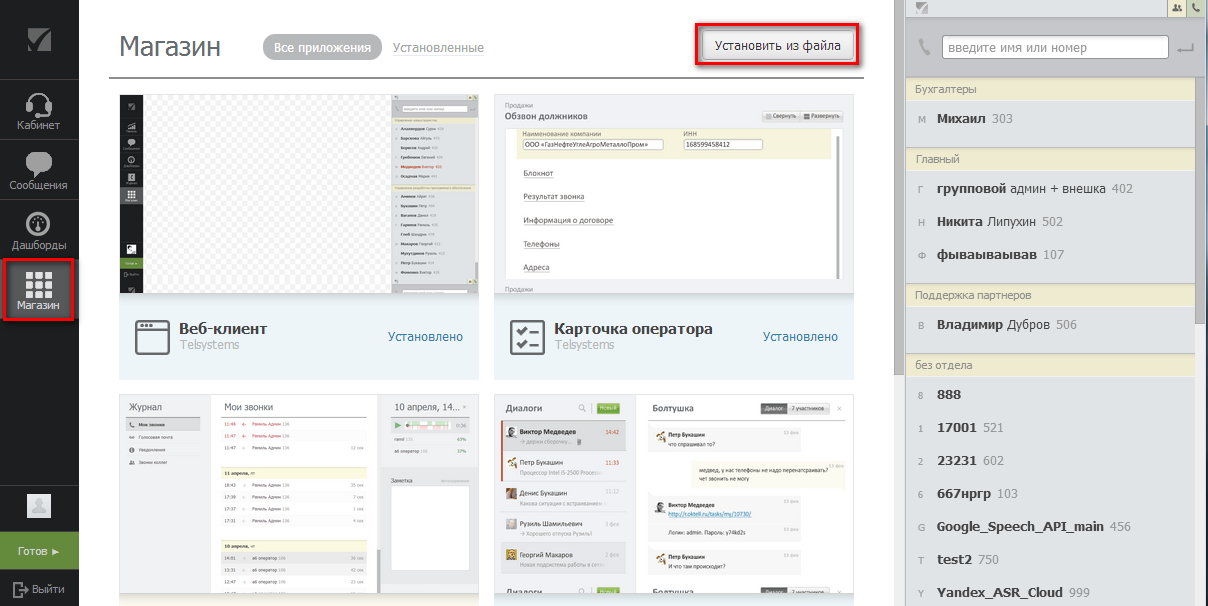
Task: Click the Установить из файла button
Action: 778,46
